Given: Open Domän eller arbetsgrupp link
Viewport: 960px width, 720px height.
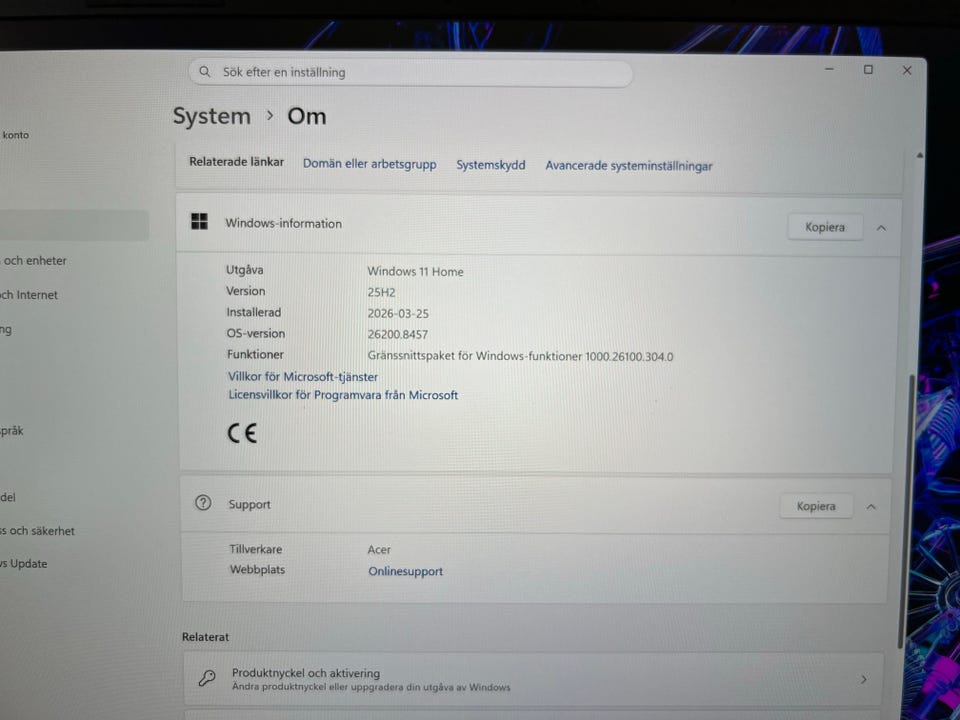Looking at the screenshot, I should click(x=370, y=164).
